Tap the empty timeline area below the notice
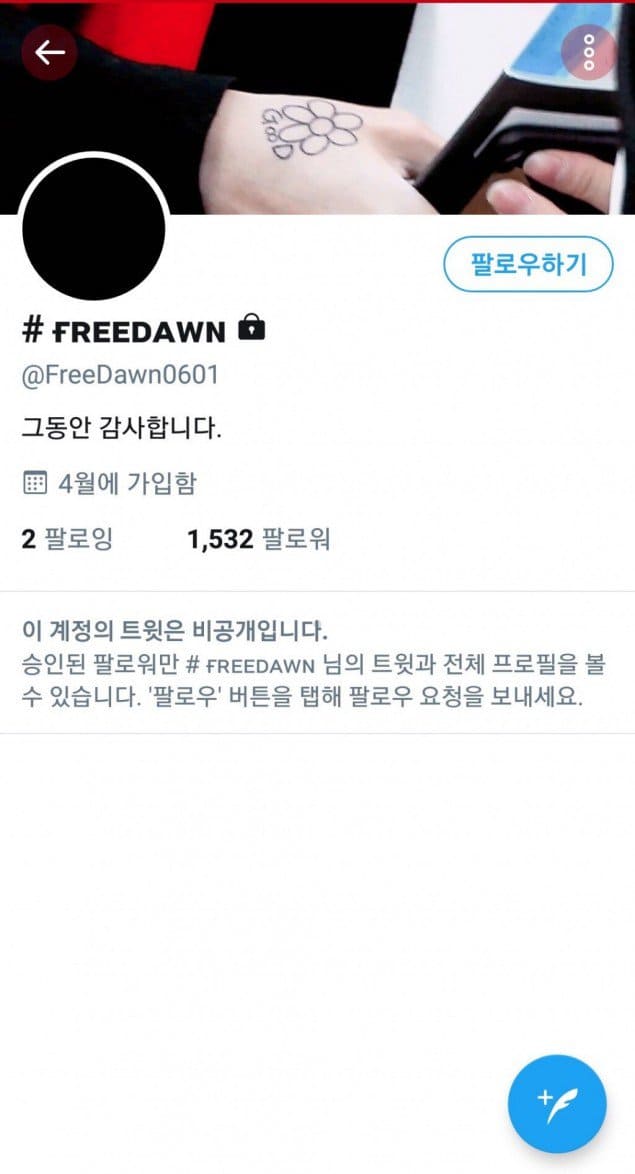 tap(318, 891)
